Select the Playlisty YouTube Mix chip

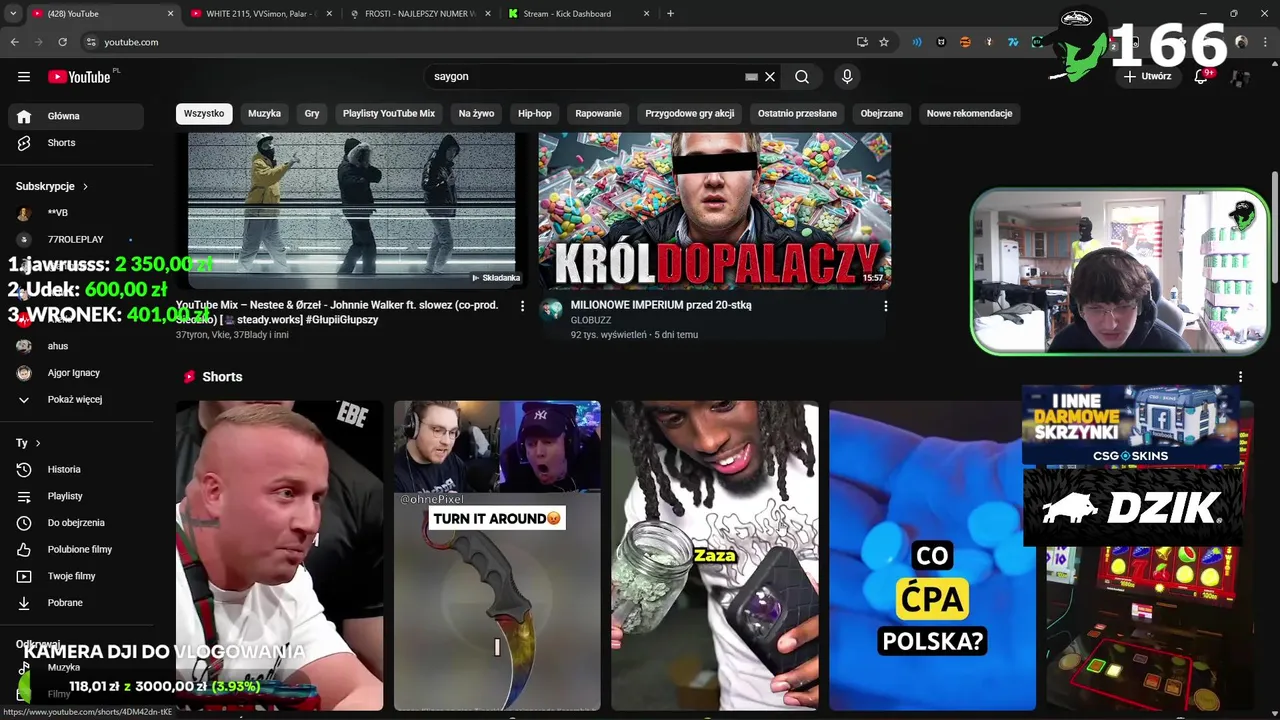tap(389, 114)
